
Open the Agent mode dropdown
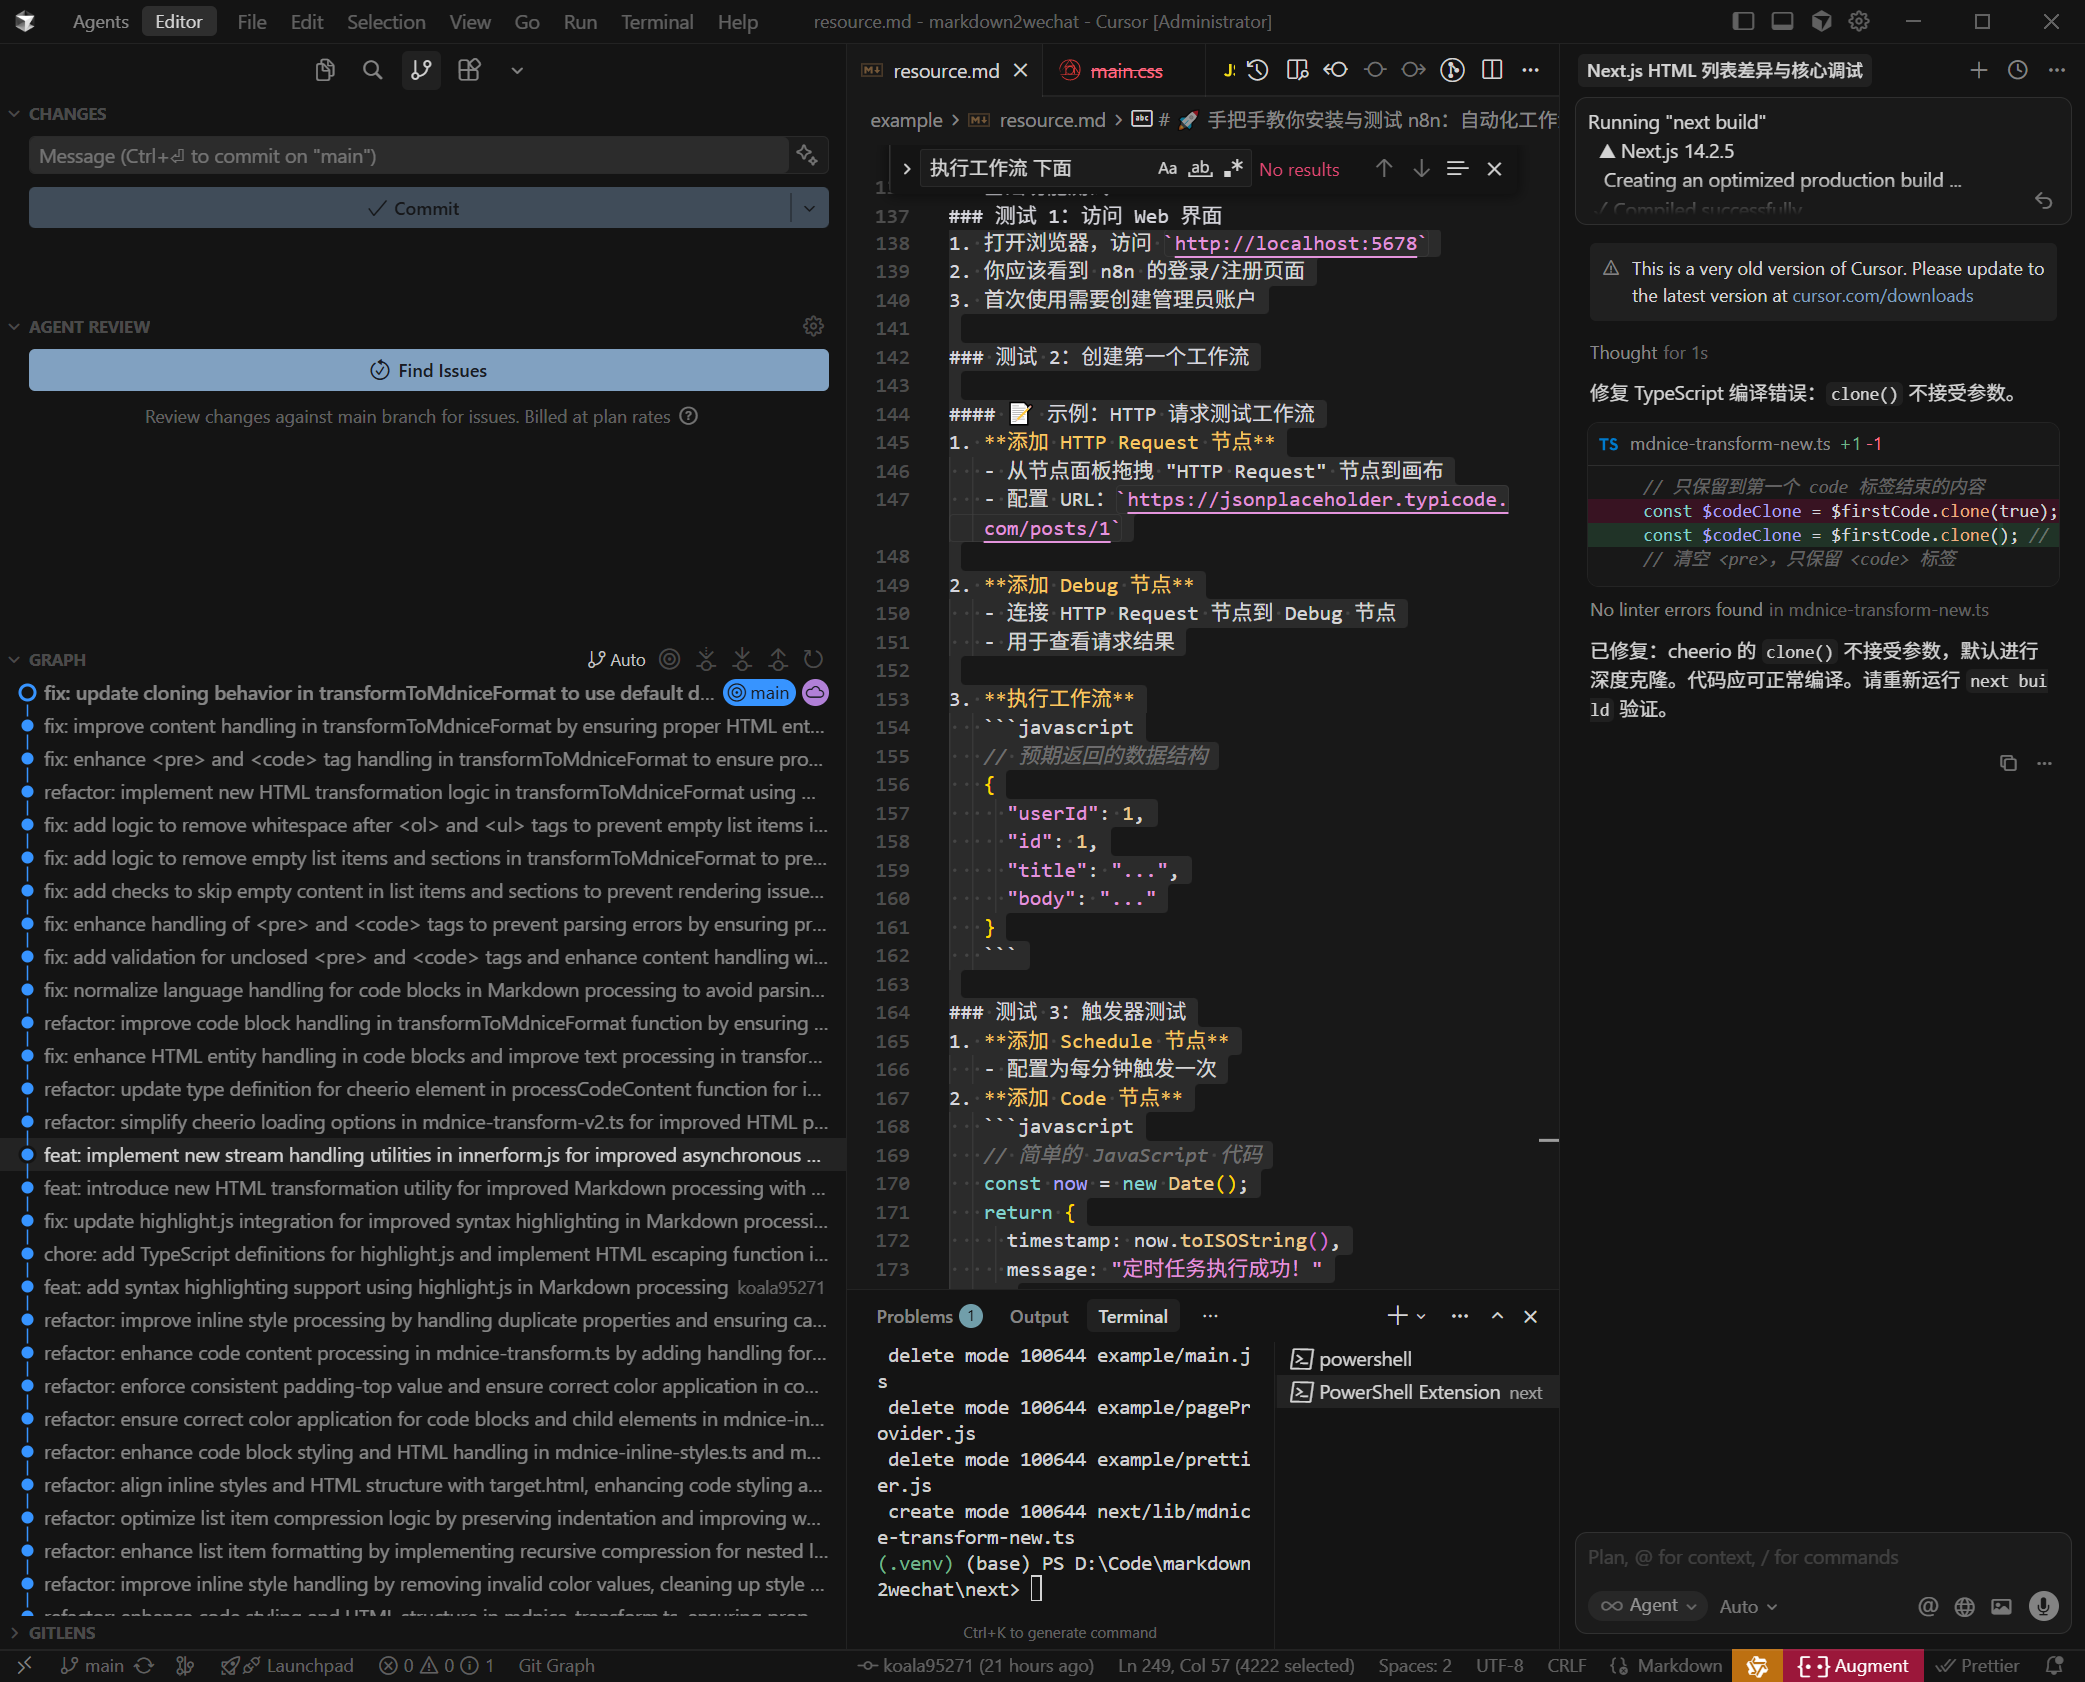(1649, 1606)
